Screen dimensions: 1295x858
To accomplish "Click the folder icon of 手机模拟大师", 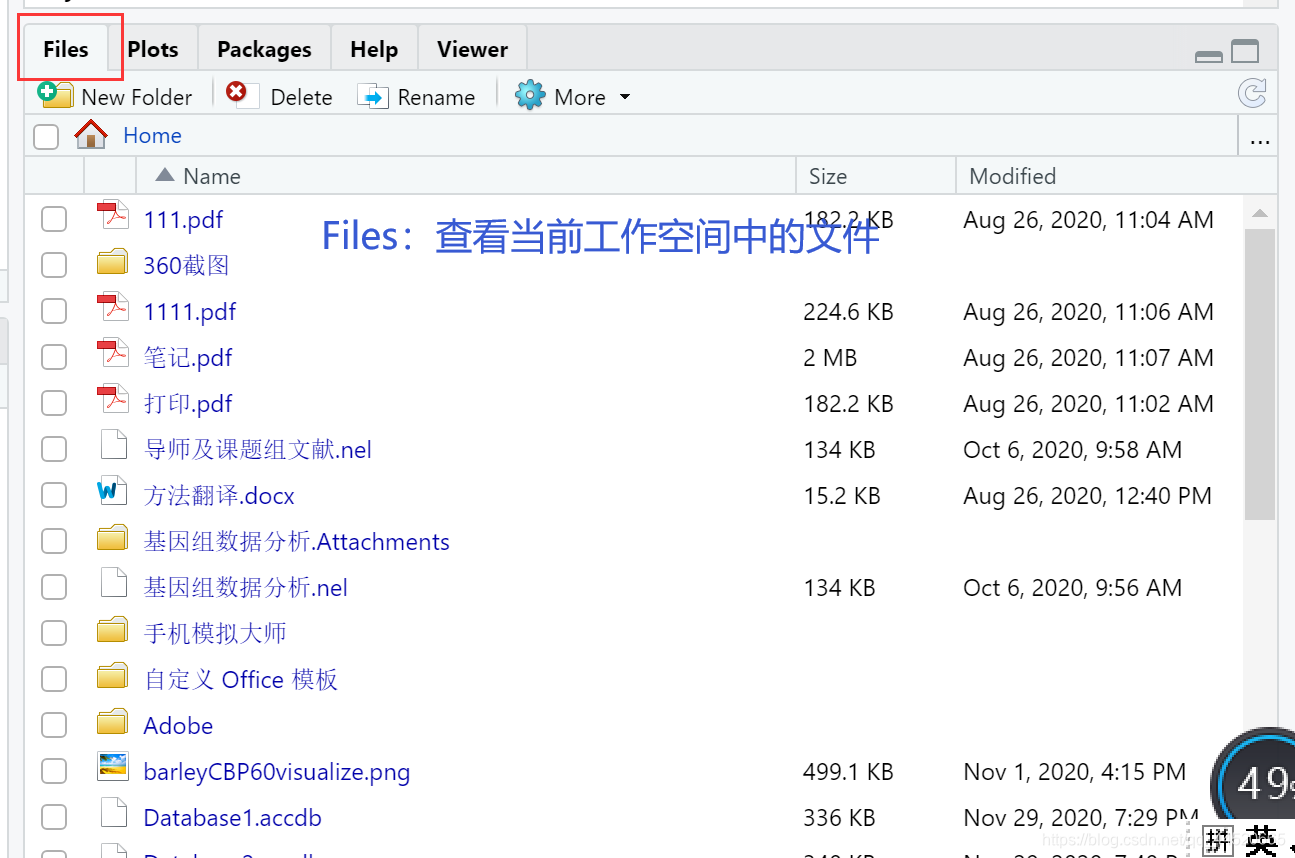I will 113,631.
